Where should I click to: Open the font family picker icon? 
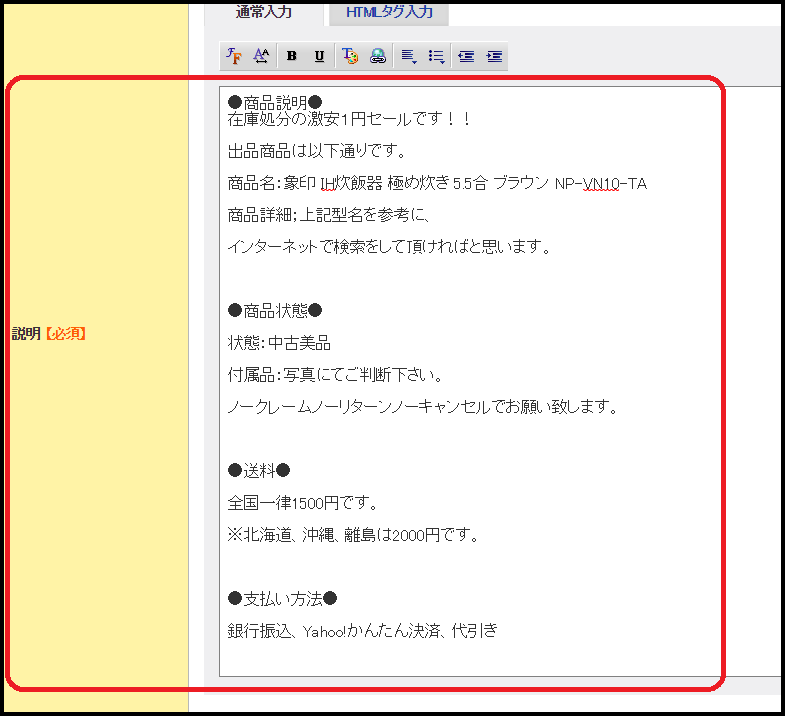[x=234, y=56]
